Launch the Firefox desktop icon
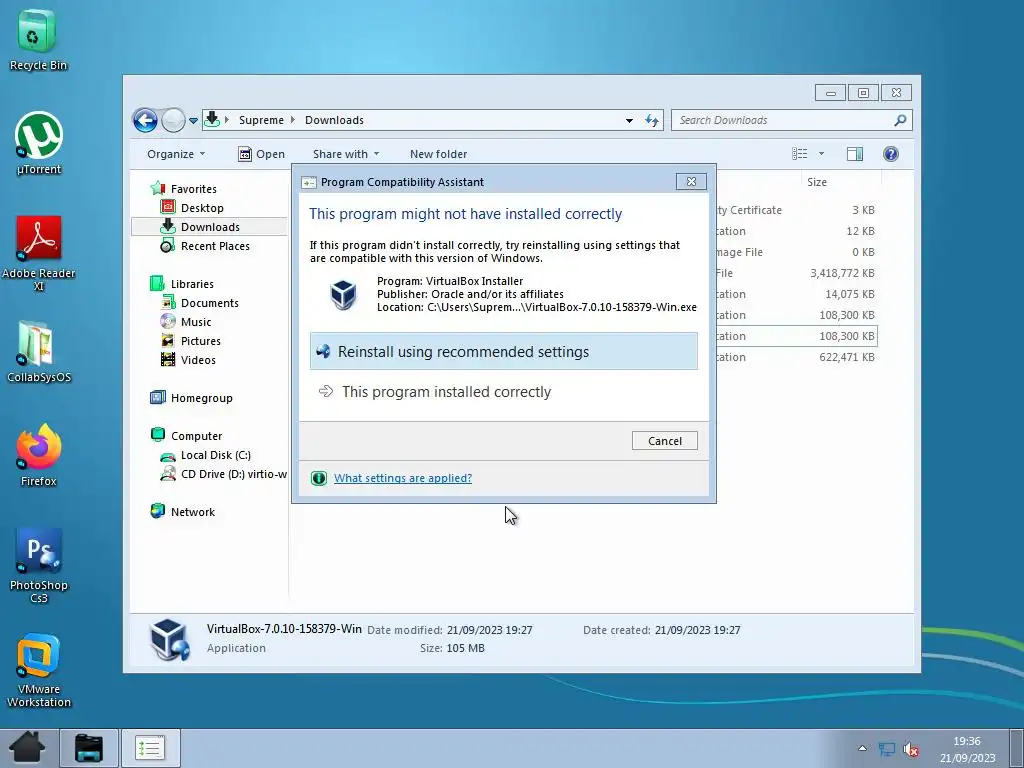 [39, 455]
